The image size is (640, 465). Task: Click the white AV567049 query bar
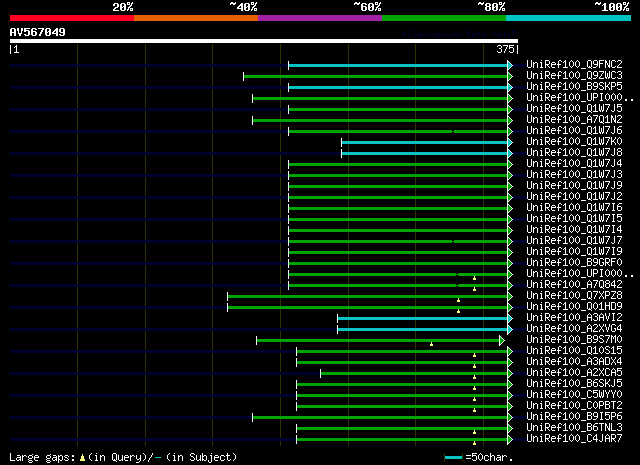[x=264, y=41]
